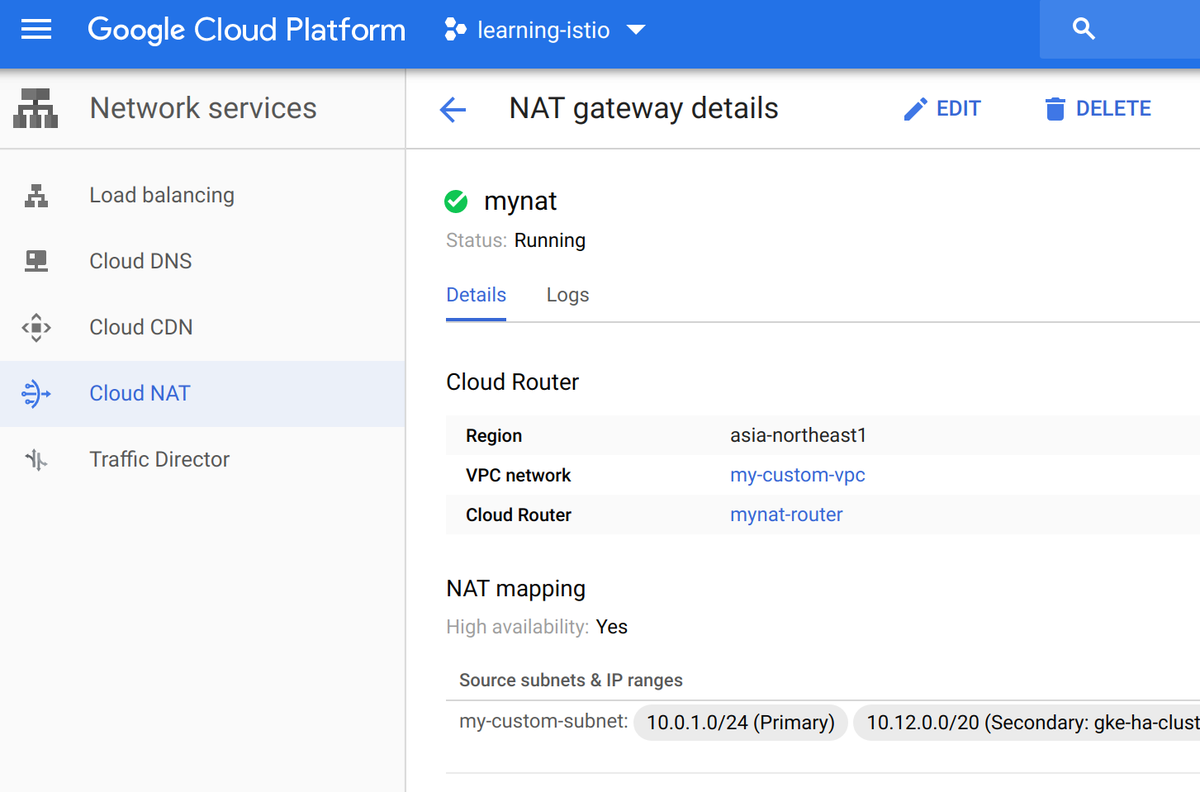Click the Running status value
The height and width of the screenshot is (792, 1200).
(550, 240)
